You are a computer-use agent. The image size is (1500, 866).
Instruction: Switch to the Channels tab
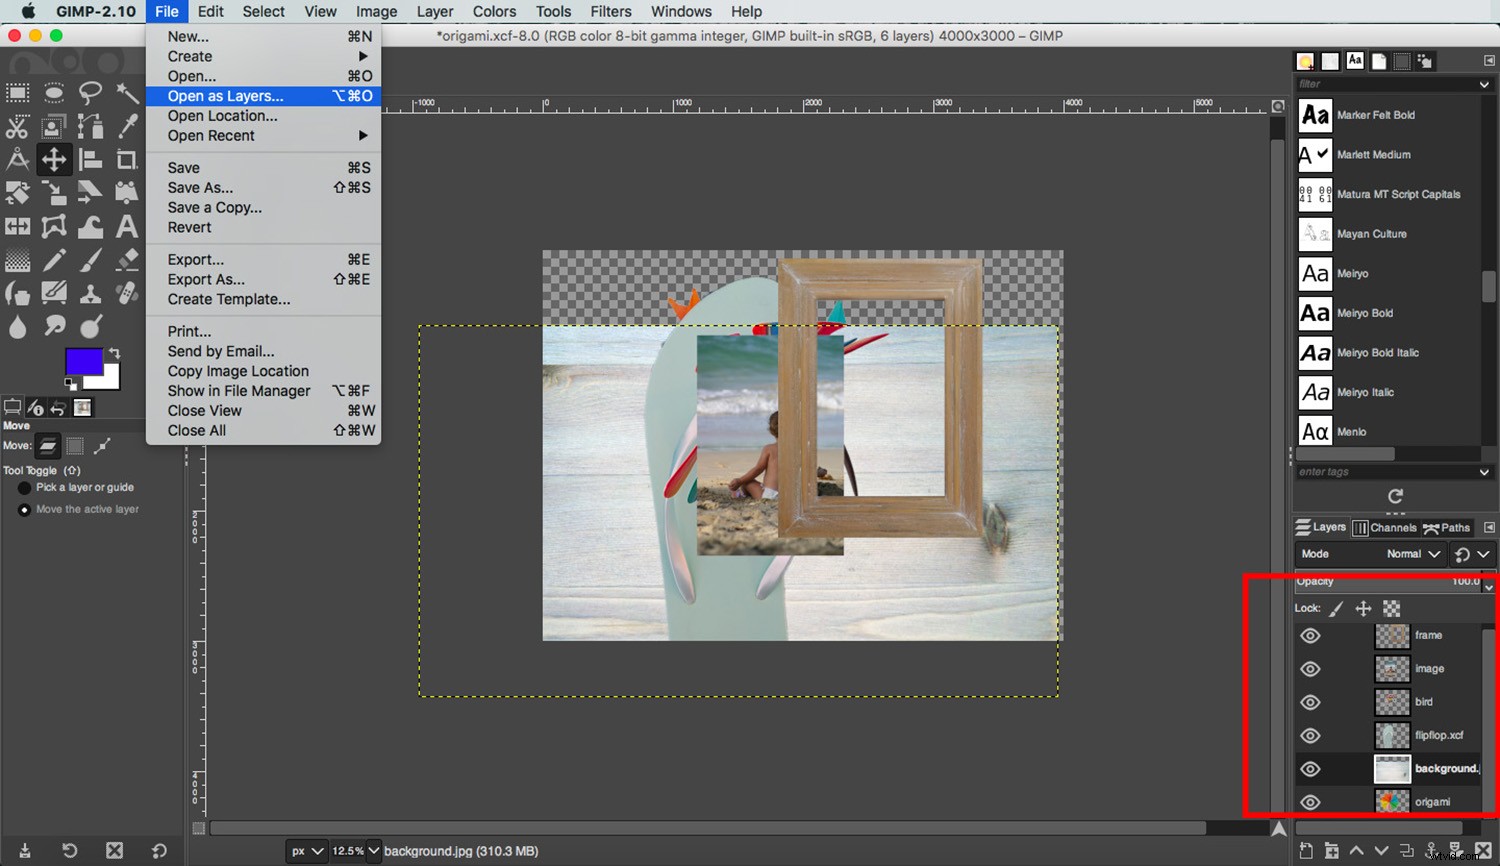[x=1388, y=527]
